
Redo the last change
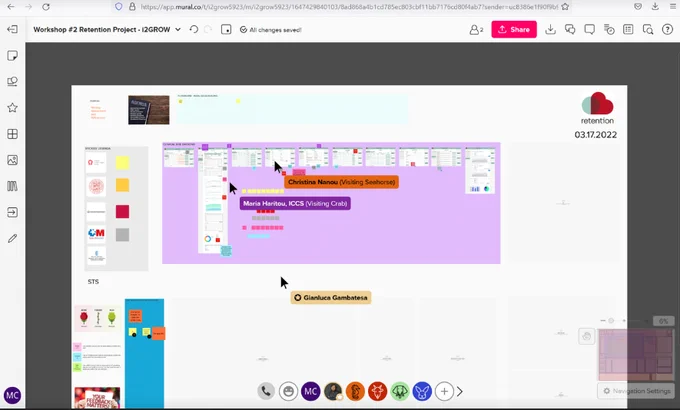tap(208, 30)
